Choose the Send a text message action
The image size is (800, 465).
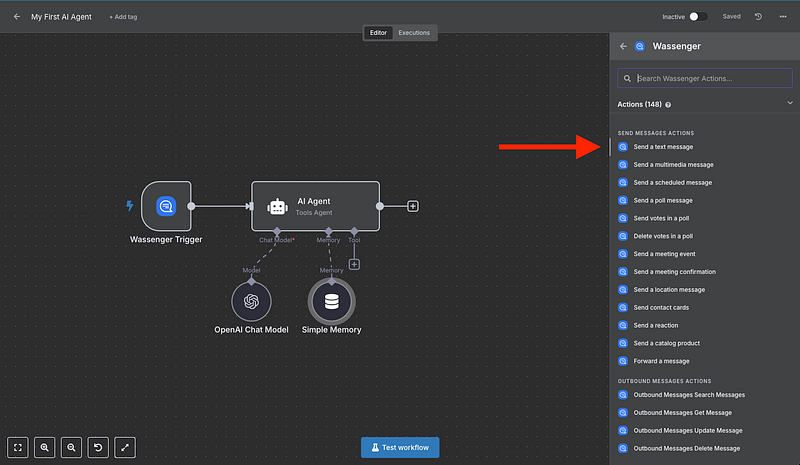point(663,147)
